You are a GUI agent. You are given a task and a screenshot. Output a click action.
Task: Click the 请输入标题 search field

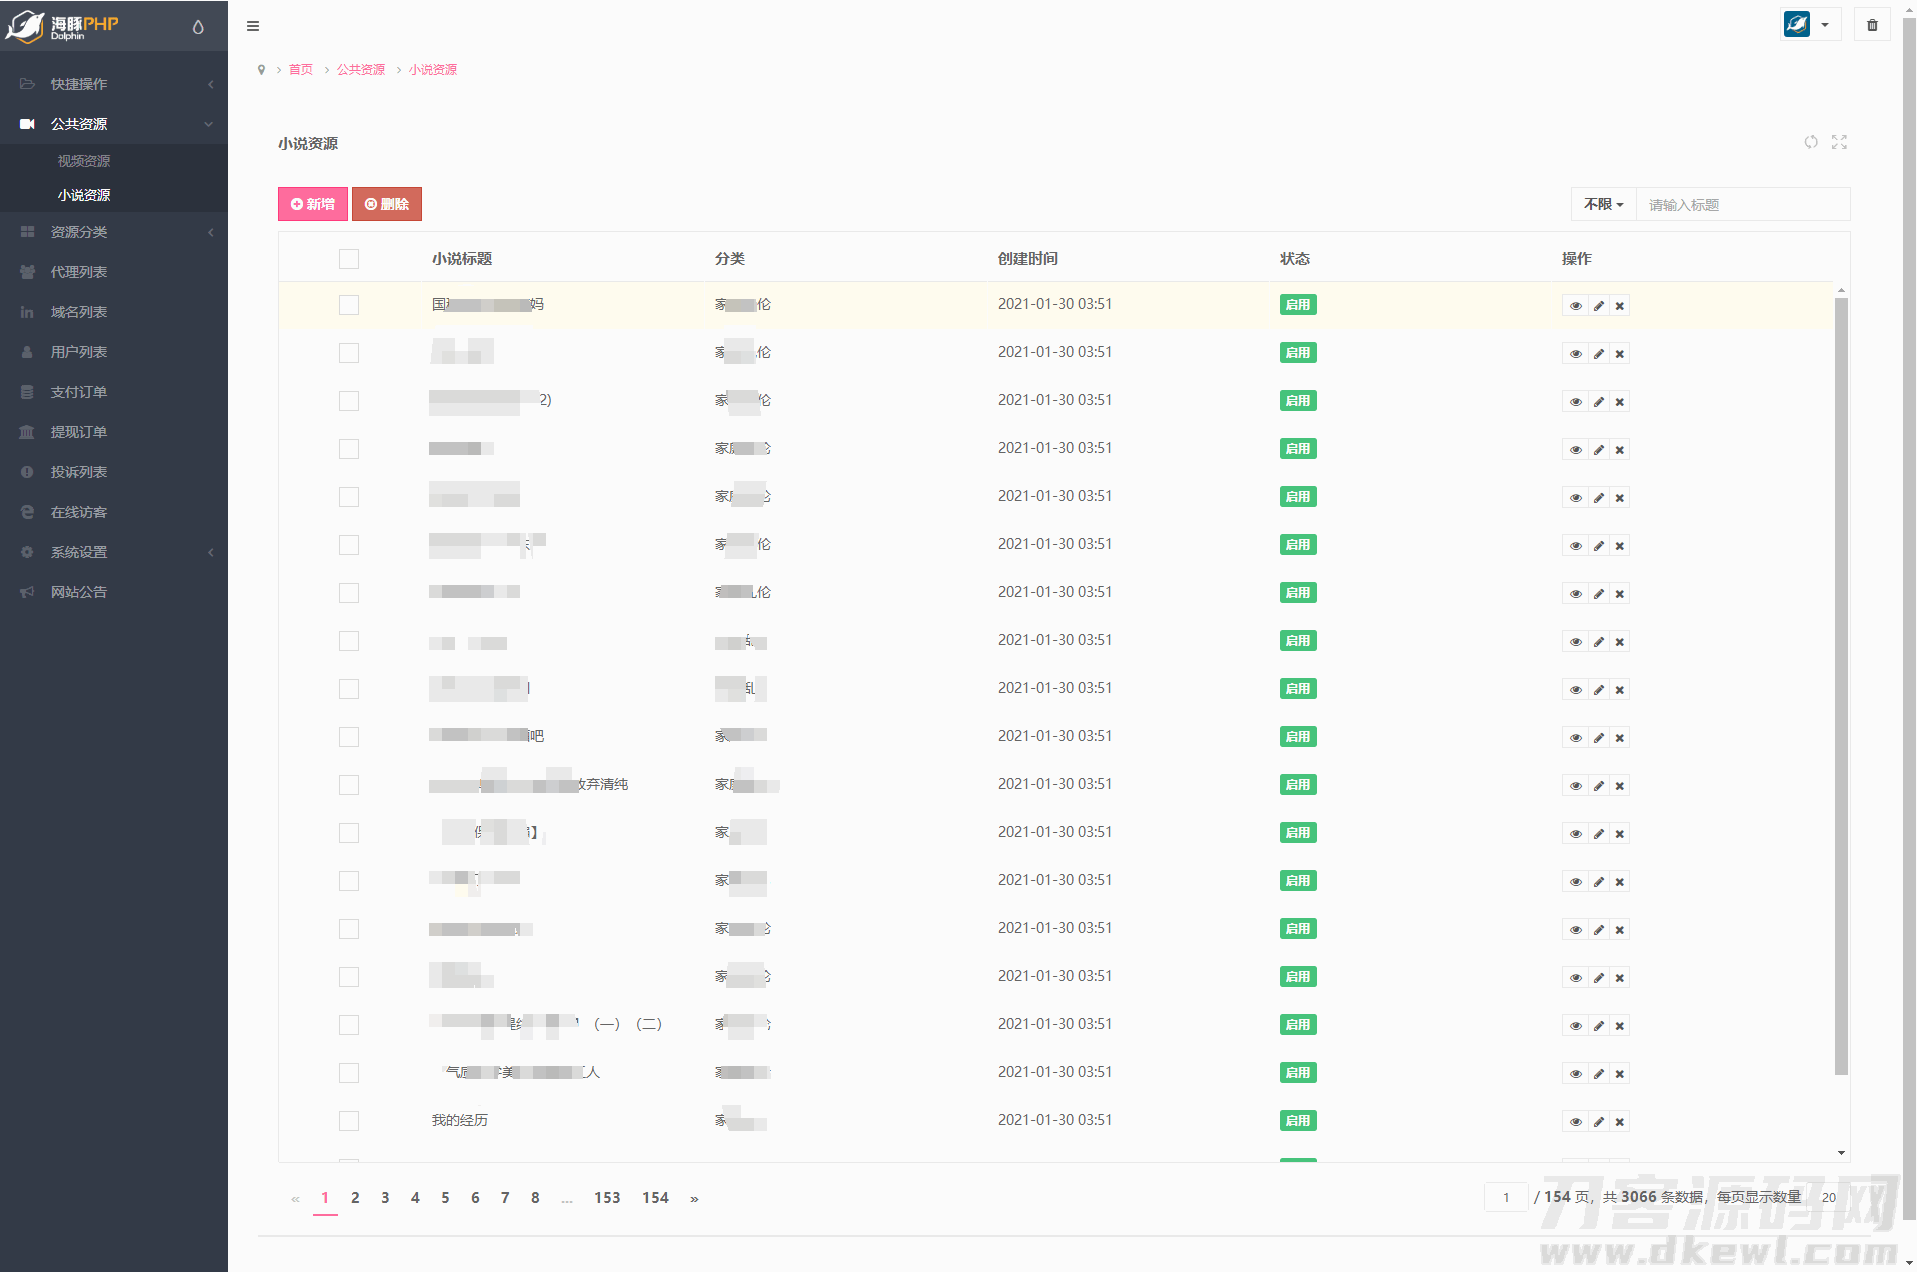1742,205
